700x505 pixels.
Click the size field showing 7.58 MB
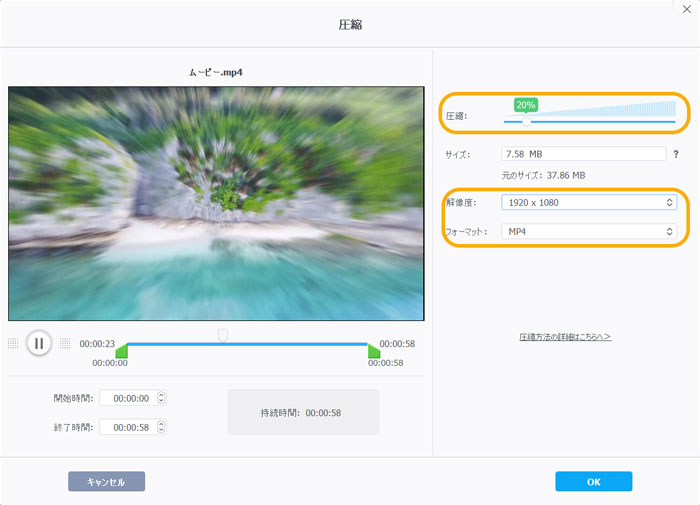583,154
